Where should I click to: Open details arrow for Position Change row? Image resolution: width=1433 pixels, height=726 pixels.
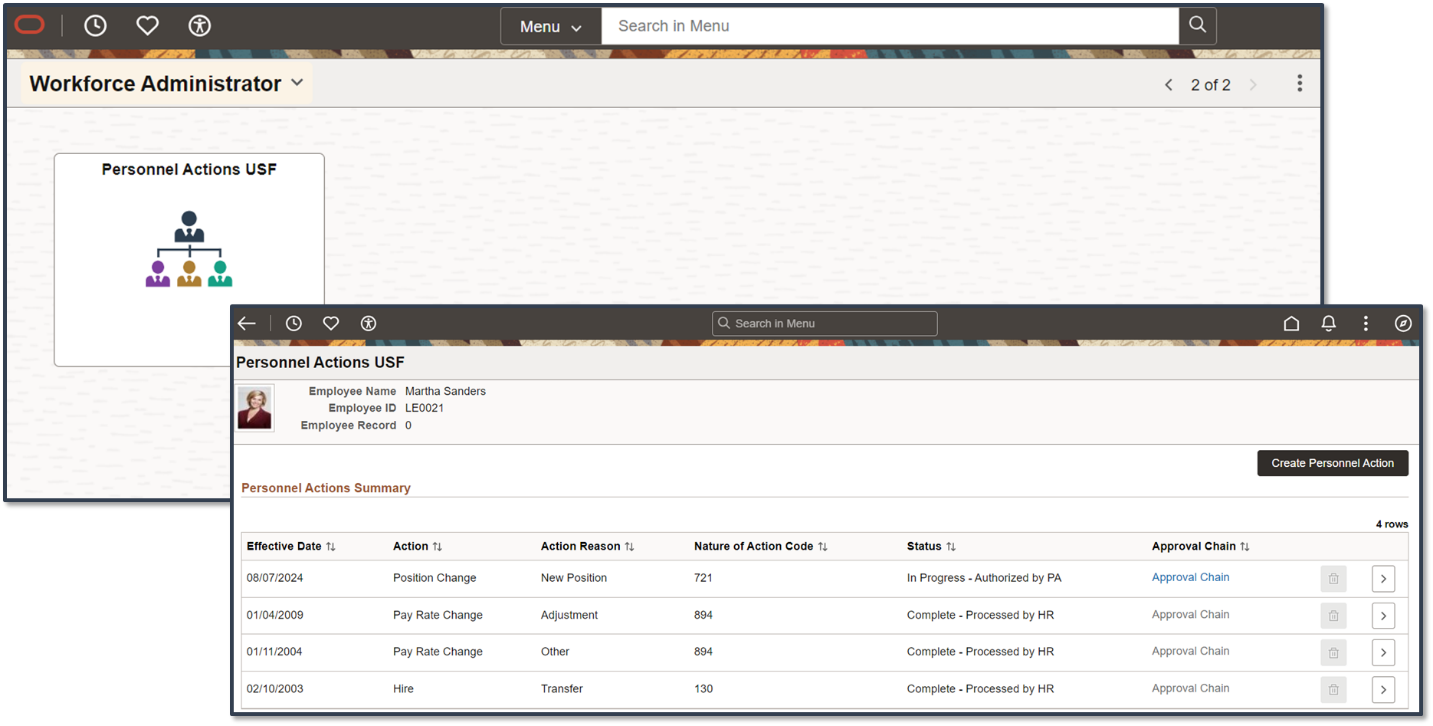pos(1383,579)
